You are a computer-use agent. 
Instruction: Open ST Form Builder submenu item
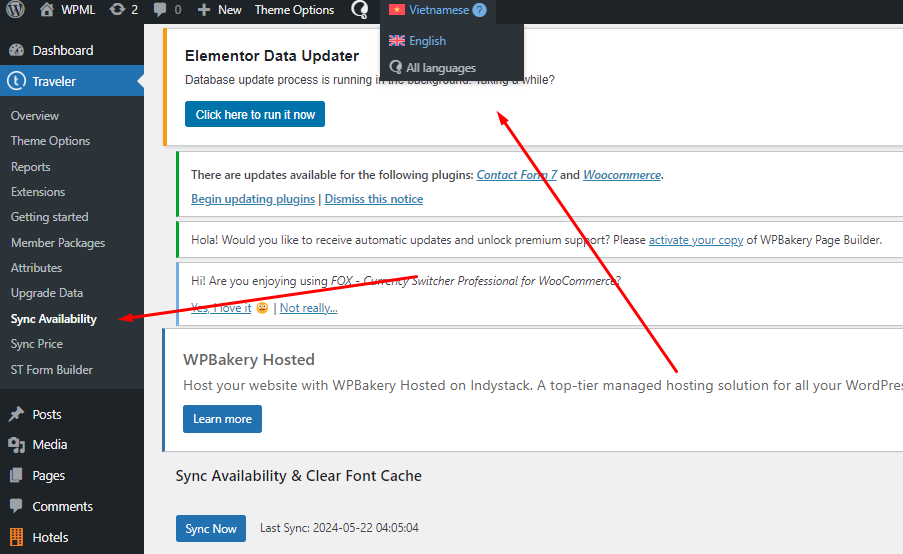click(x=52, y=370)
